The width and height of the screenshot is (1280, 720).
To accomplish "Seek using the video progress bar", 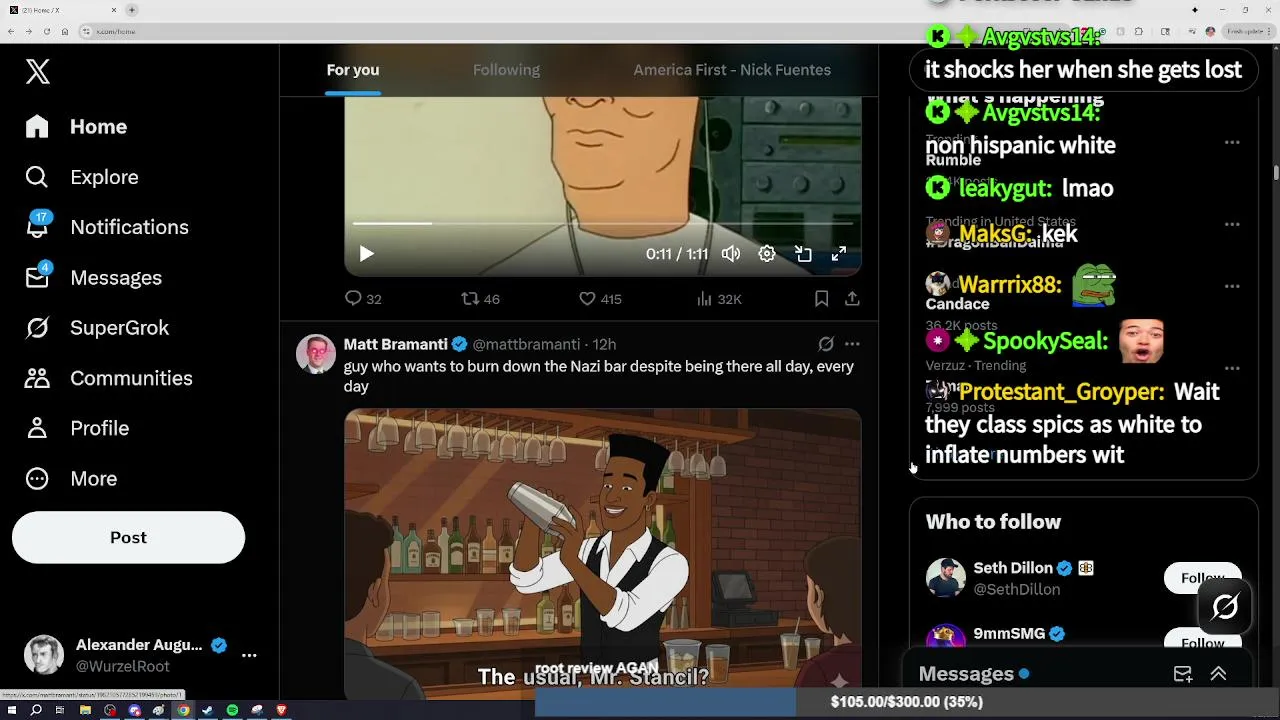I will [x=603, y=223].
